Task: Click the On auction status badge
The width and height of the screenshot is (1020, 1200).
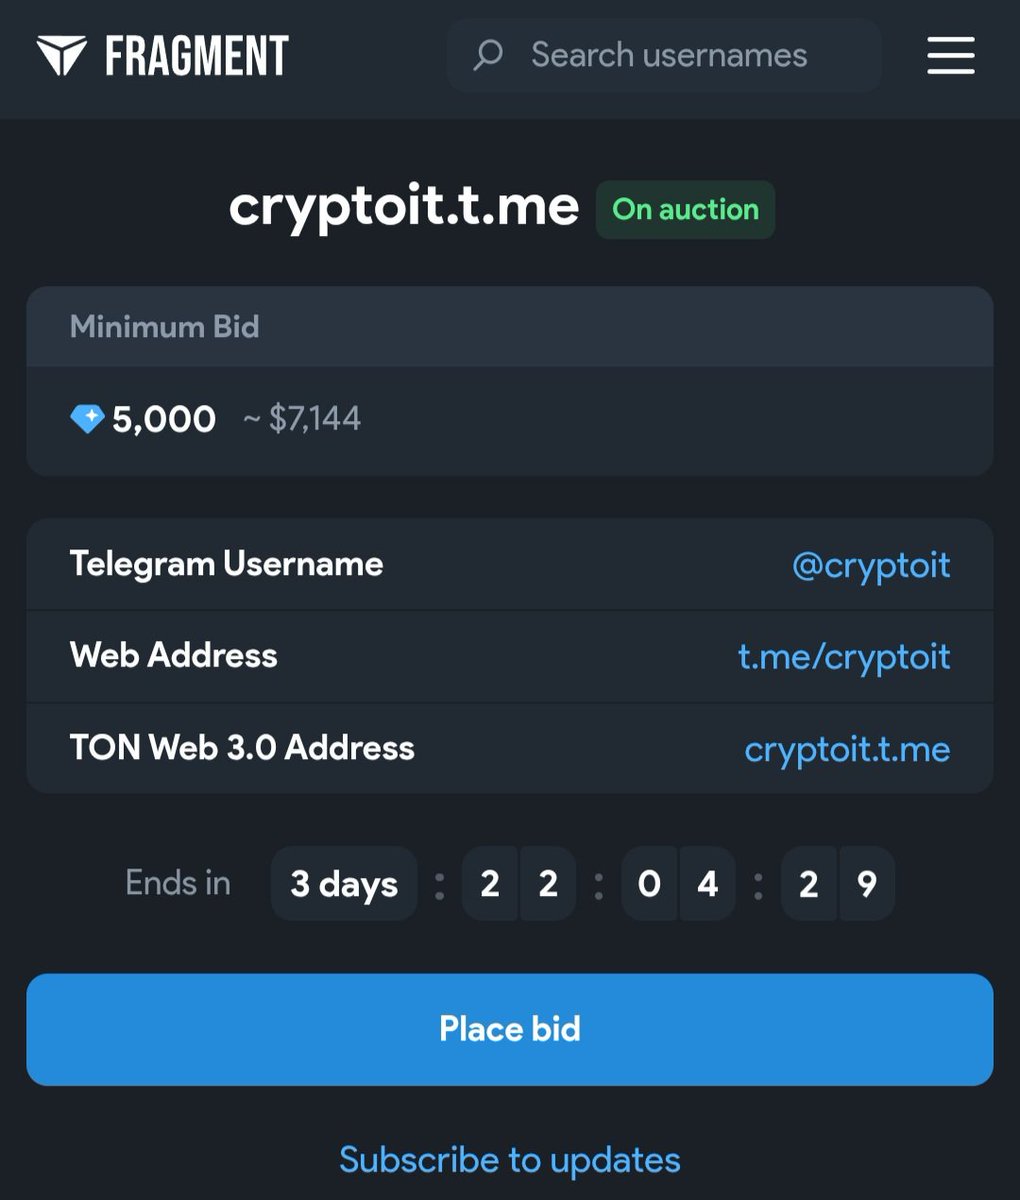Action: (685, 210)
